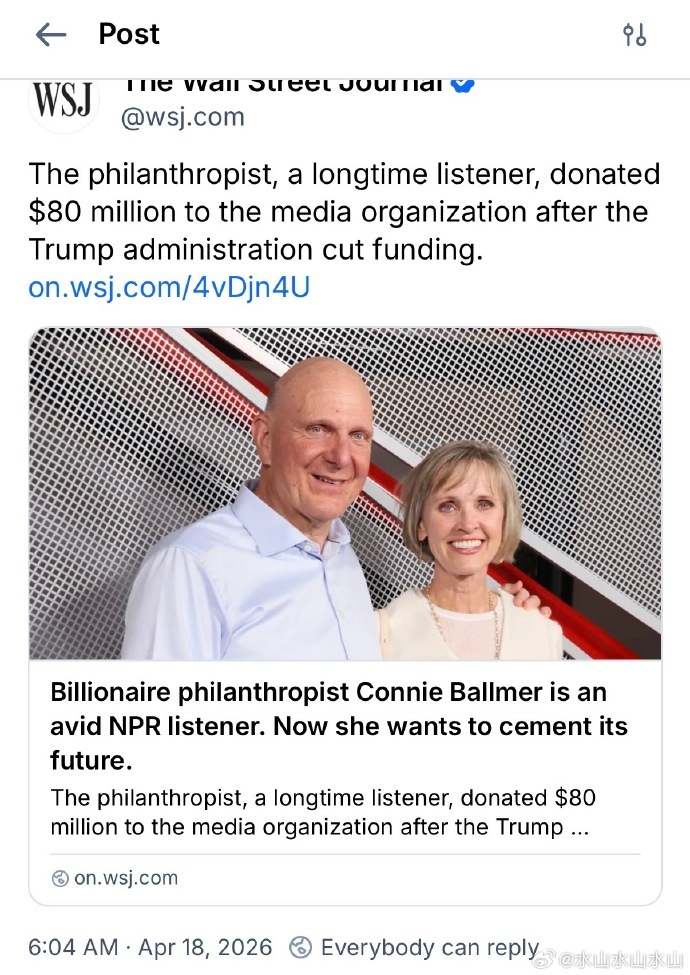Click the Apr 18, 2026 date
690x975 pixels.
(207, 947)
